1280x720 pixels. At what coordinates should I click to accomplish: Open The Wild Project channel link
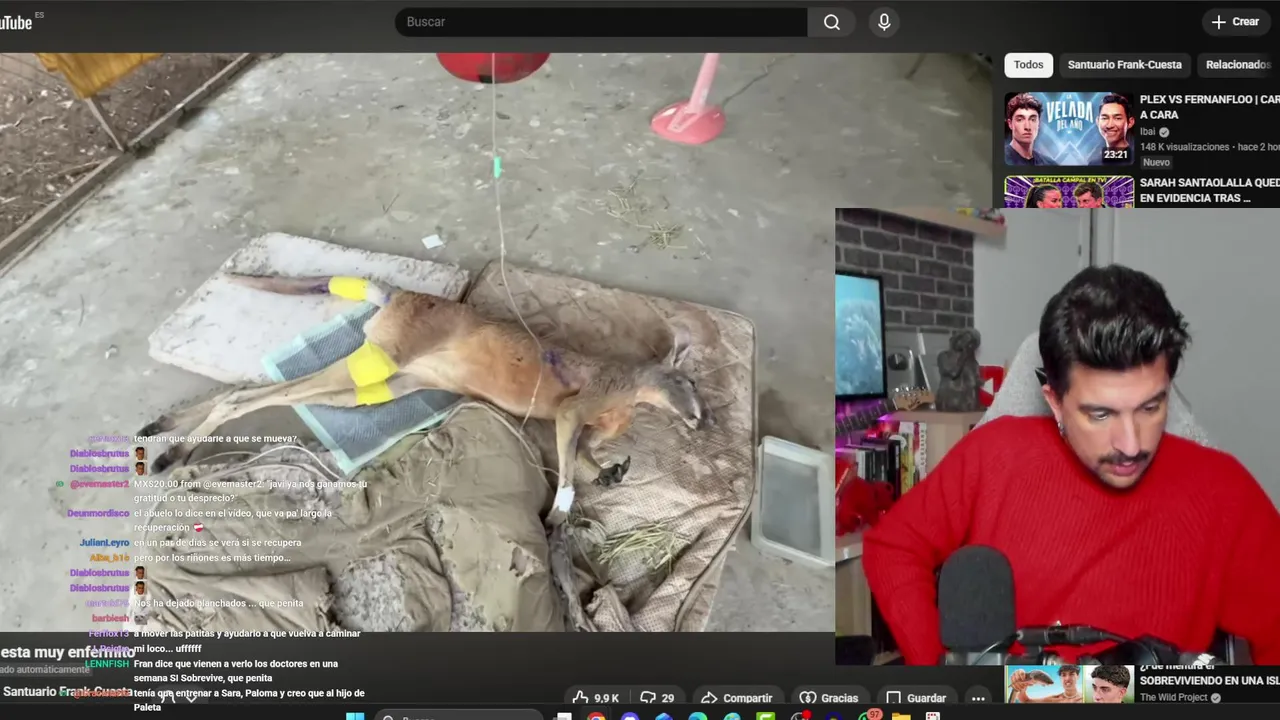click(1174, 697)
